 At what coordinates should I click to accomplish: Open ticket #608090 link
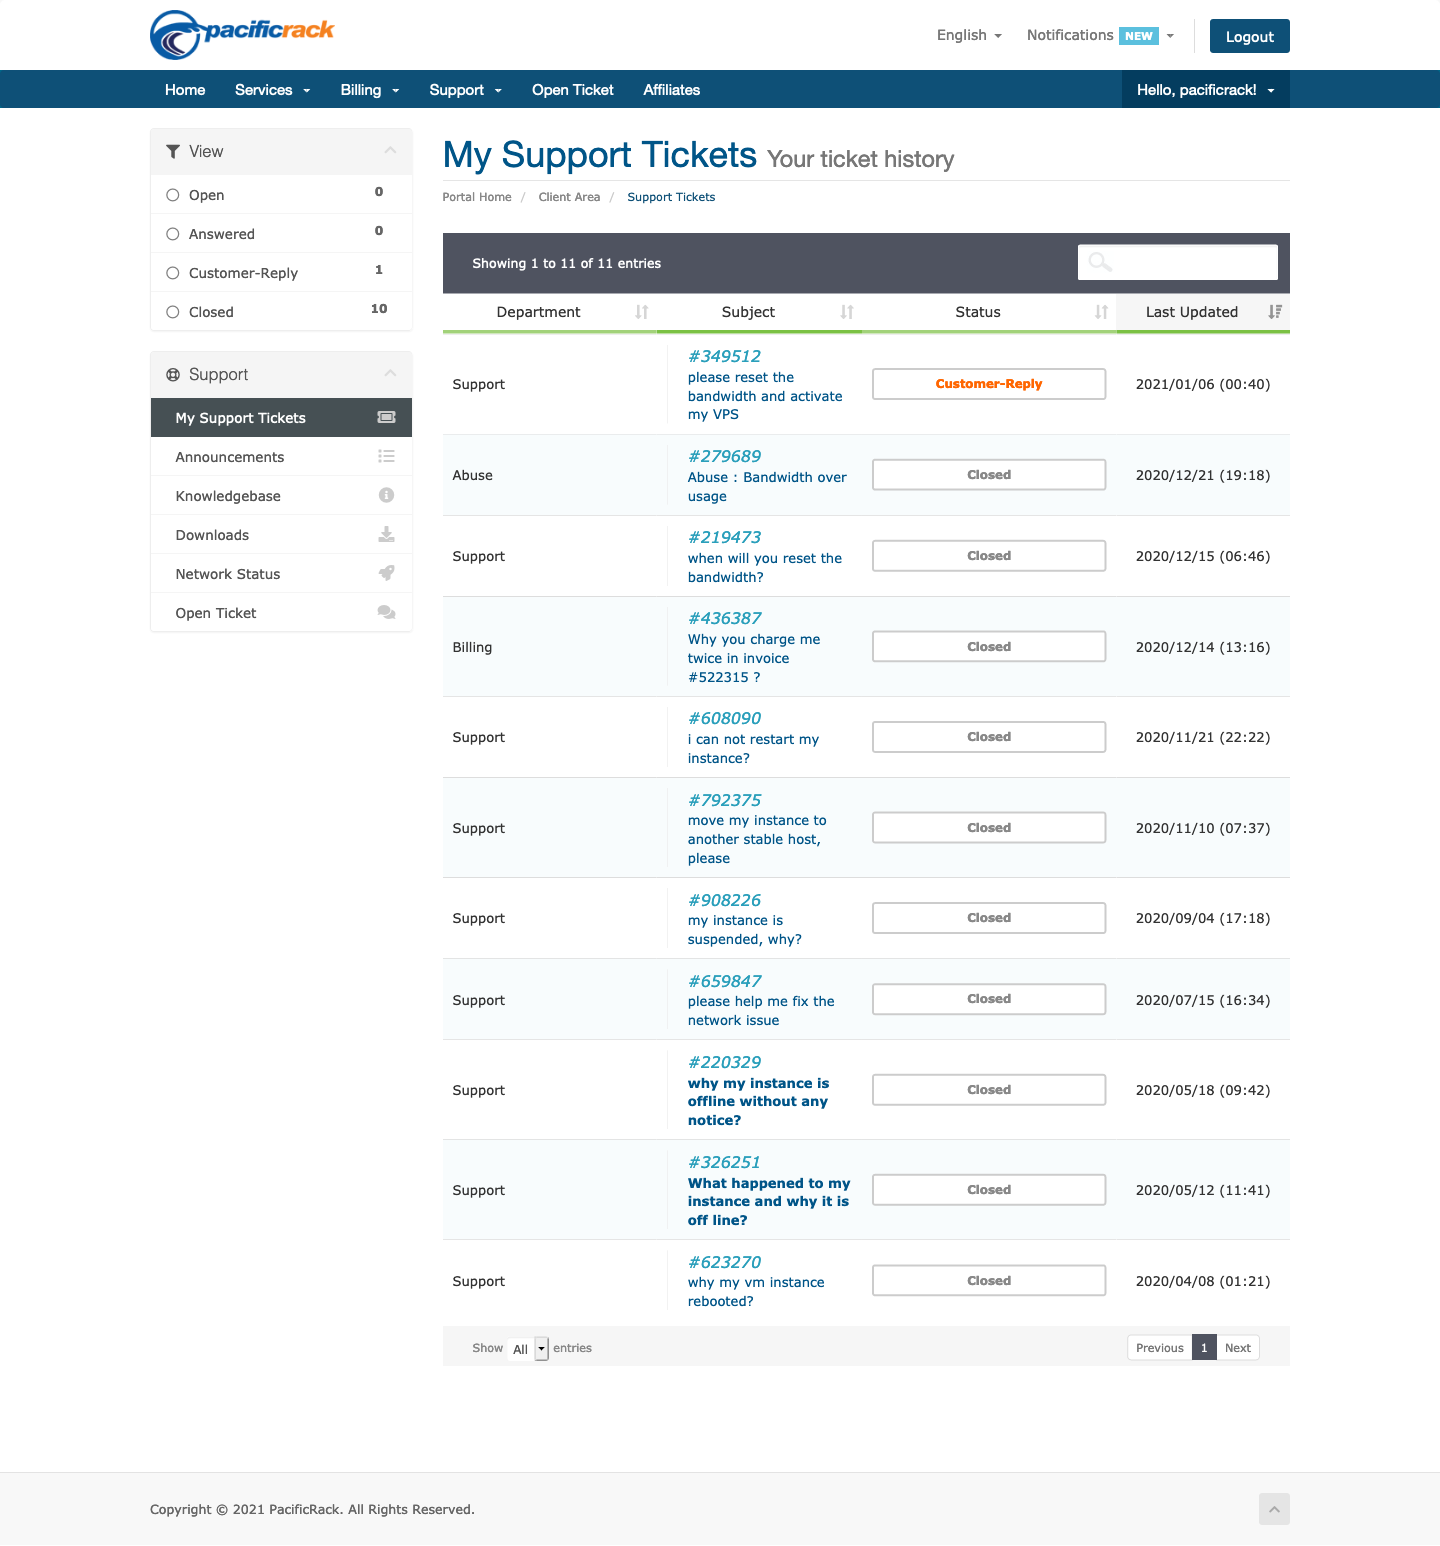pos(724,718)
